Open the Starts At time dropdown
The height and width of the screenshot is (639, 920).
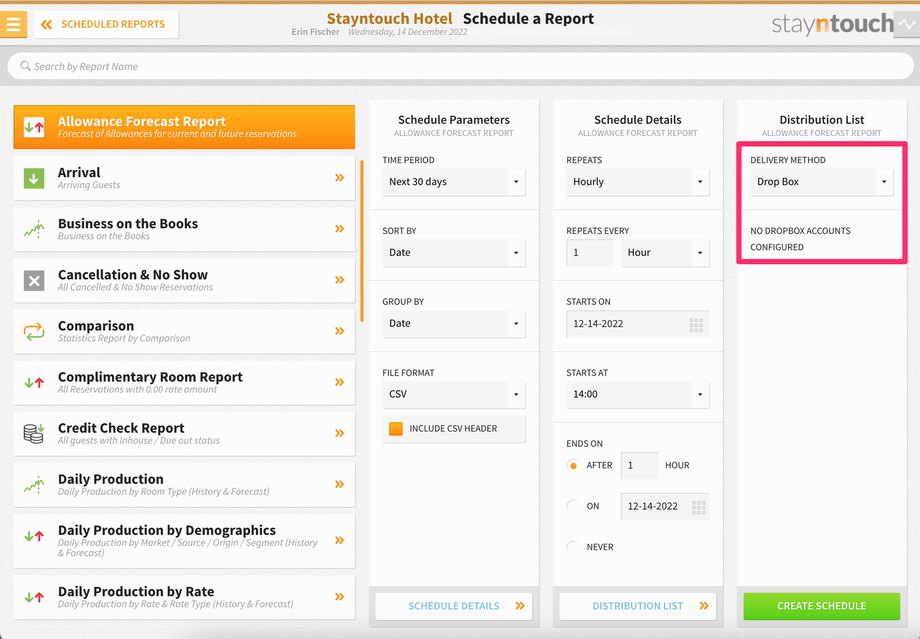pos(638,394)
